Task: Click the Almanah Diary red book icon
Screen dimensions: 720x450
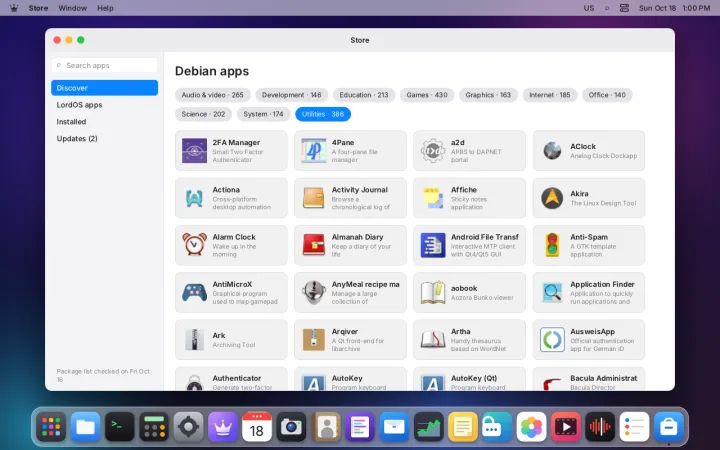Action: pos(314,245)
